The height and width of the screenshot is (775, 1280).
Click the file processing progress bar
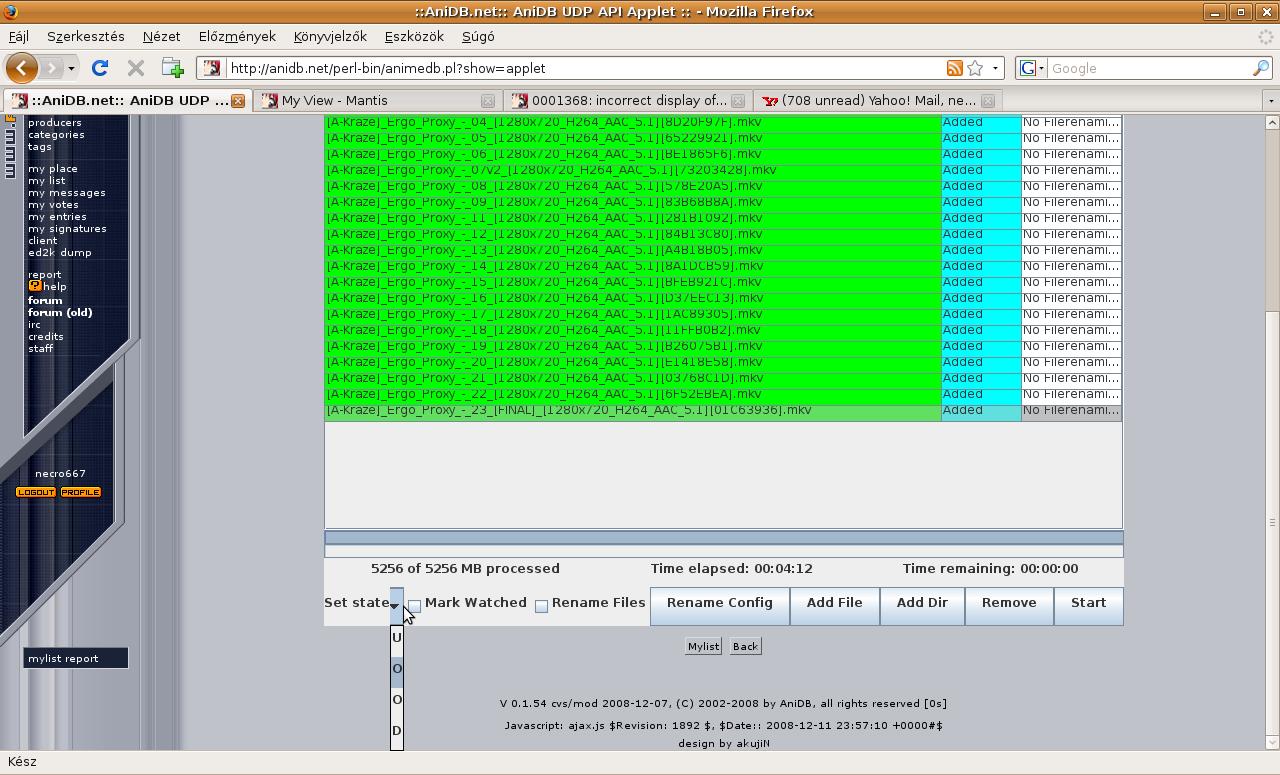pos(723,538)
